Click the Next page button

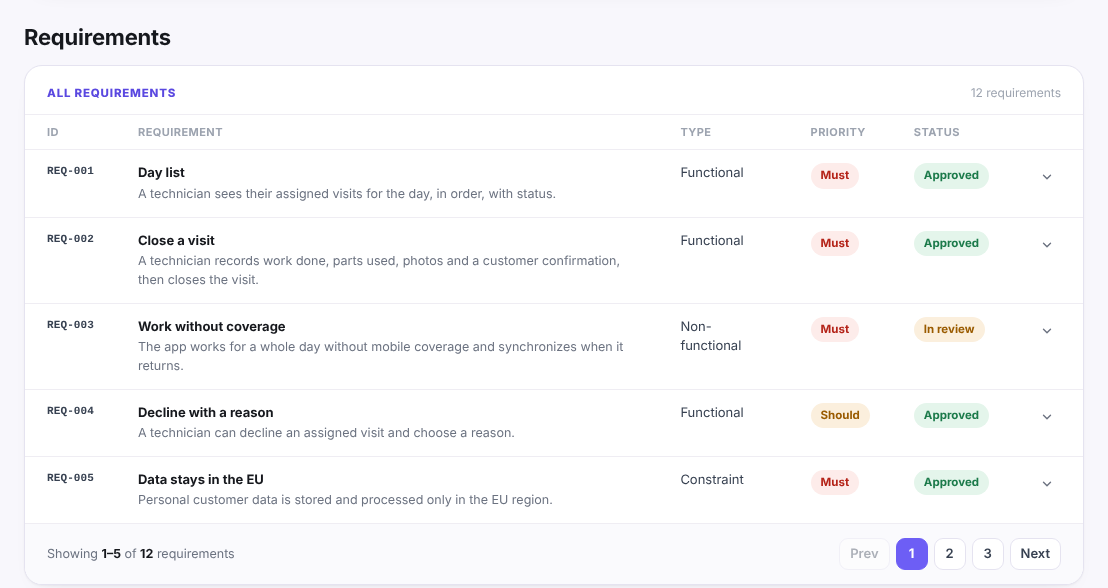click(1035, 554)
